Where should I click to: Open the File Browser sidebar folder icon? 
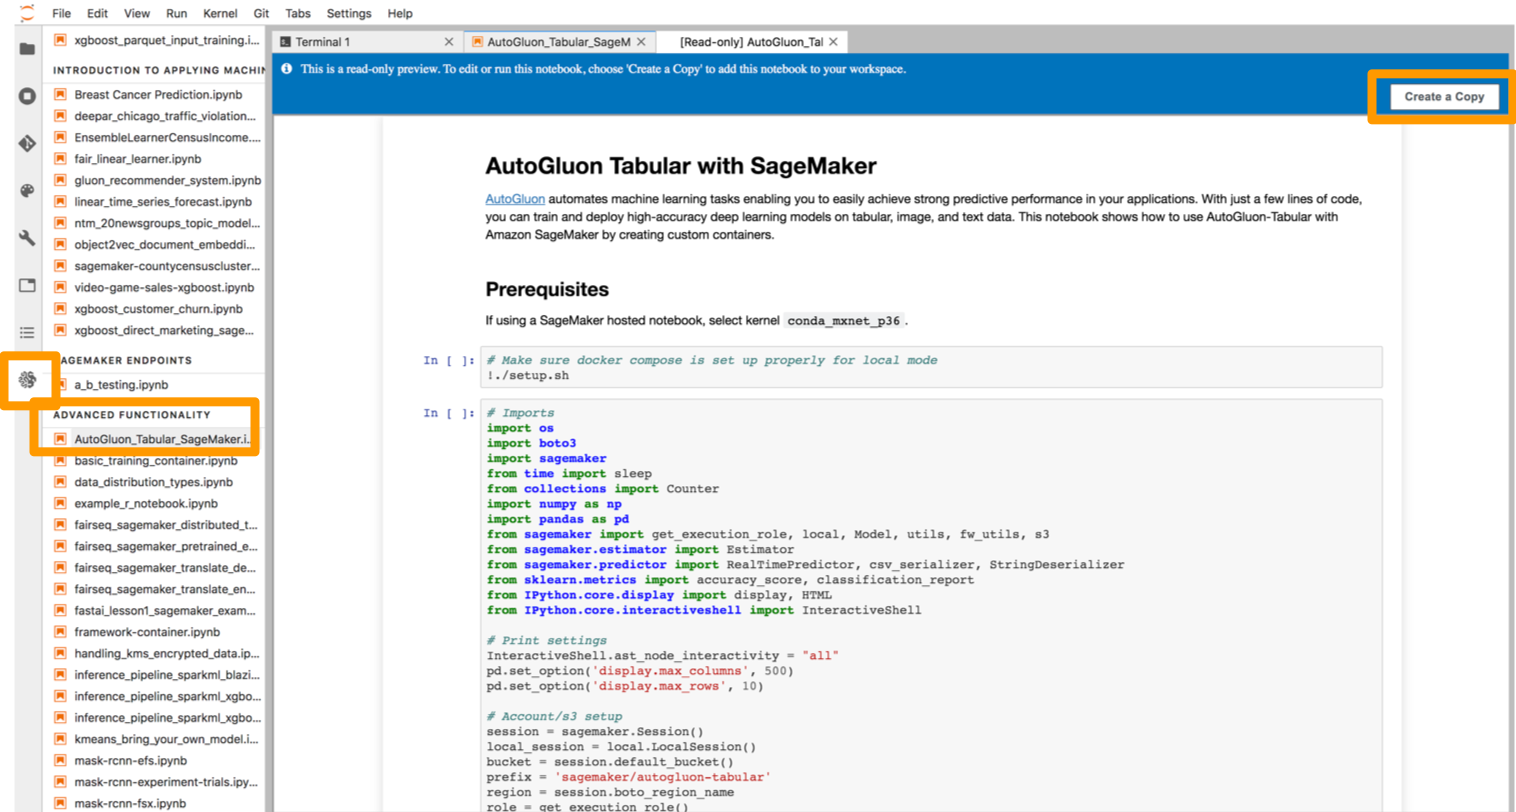[27, 48]
